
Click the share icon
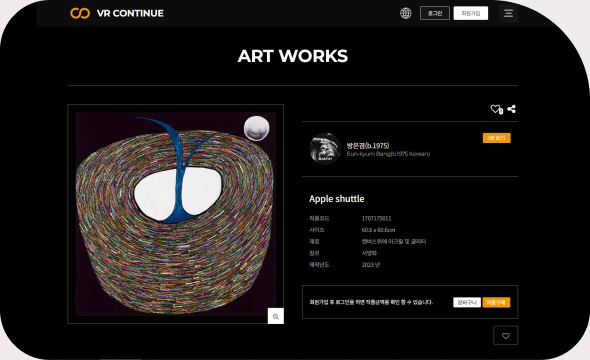point(511,109)
